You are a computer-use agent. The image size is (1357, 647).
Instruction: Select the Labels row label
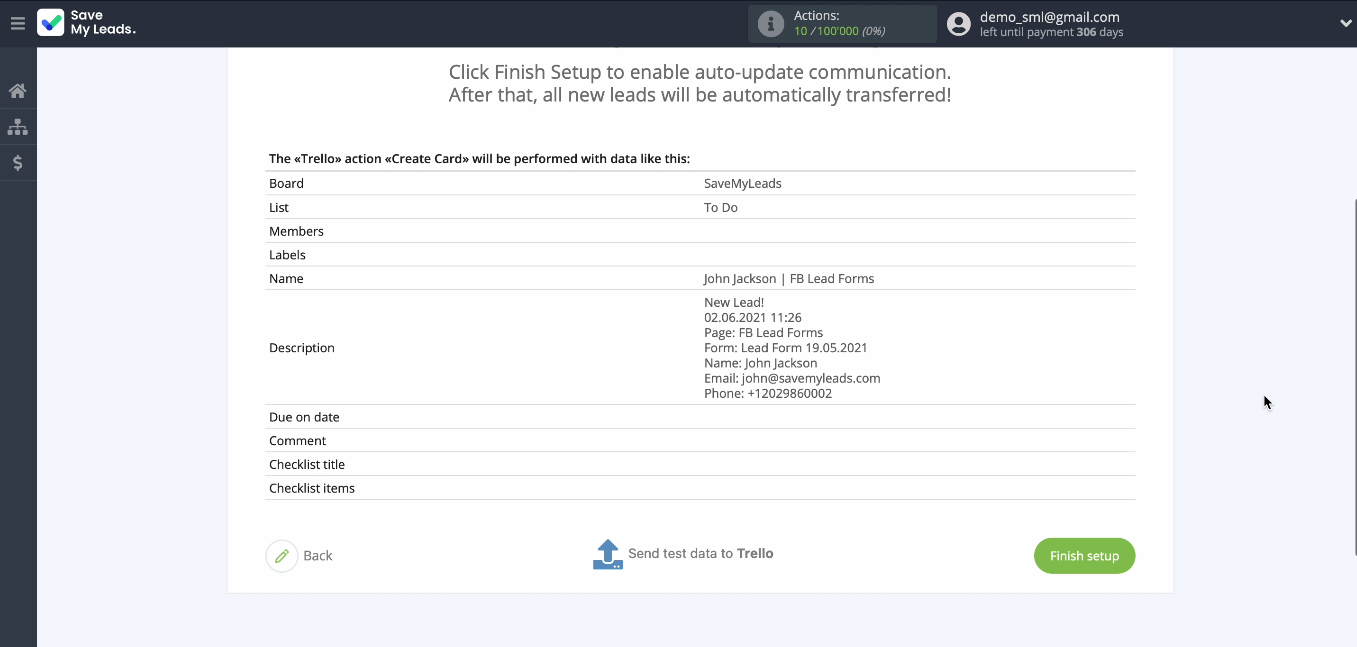[x=287, y=255]
